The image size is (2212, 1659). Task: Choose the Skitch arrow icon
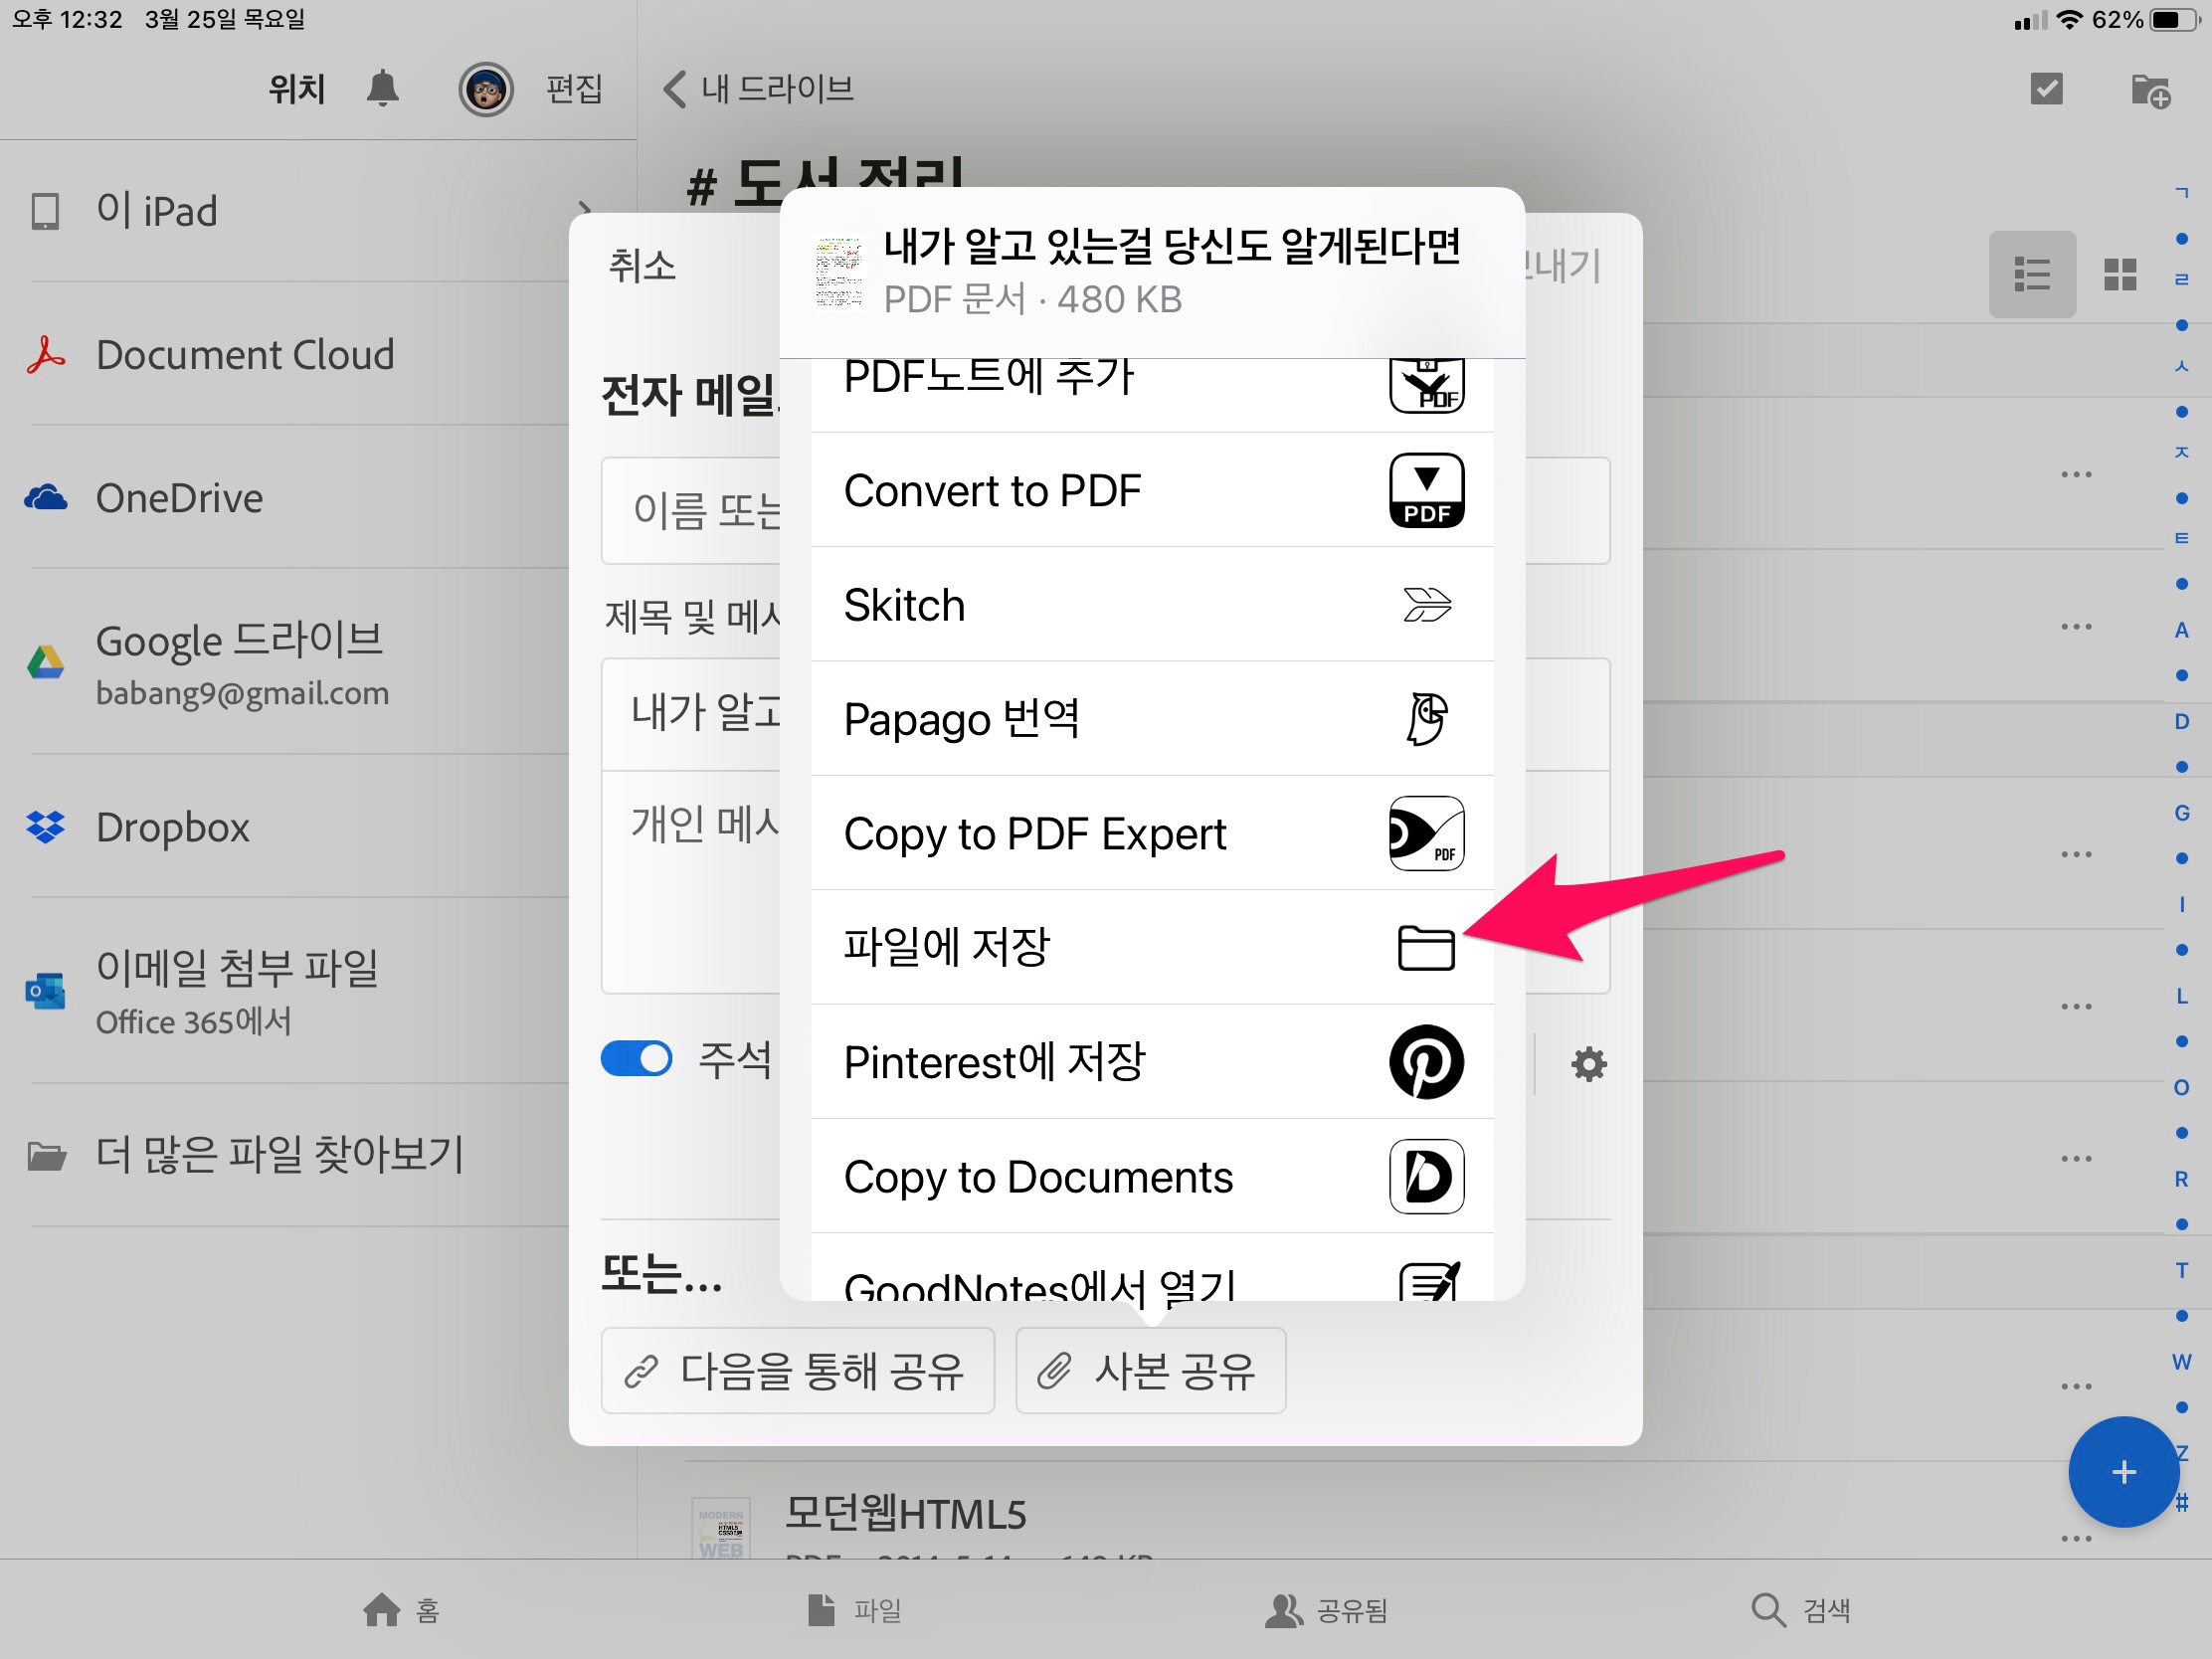[1425, 605]
